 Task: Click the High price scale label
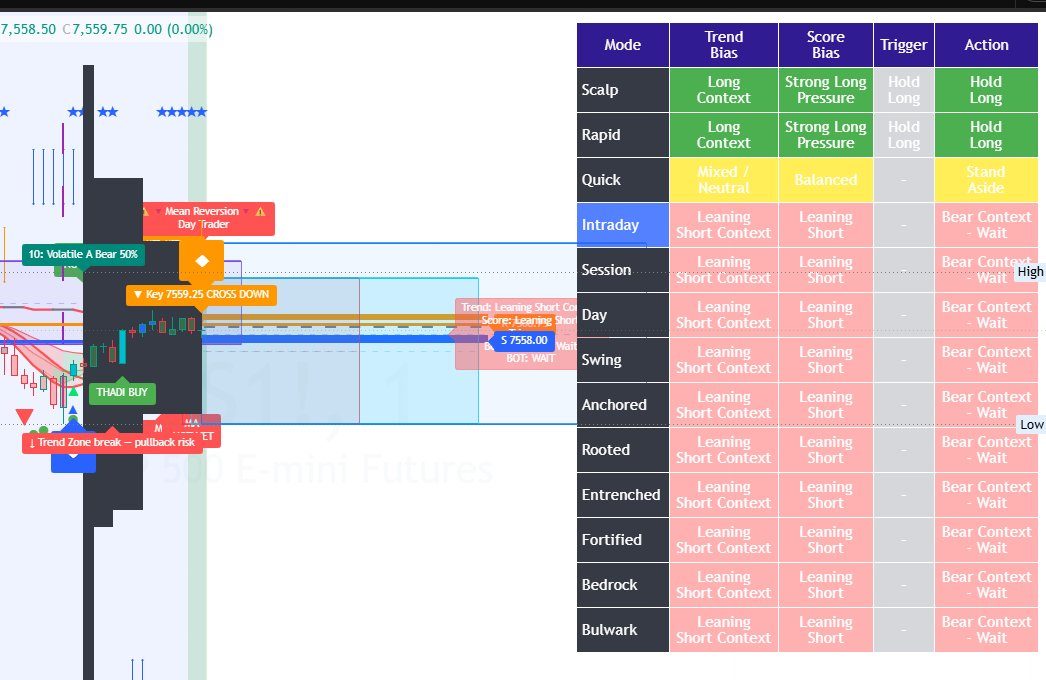pyautogui.click(x=1029, y=272)
